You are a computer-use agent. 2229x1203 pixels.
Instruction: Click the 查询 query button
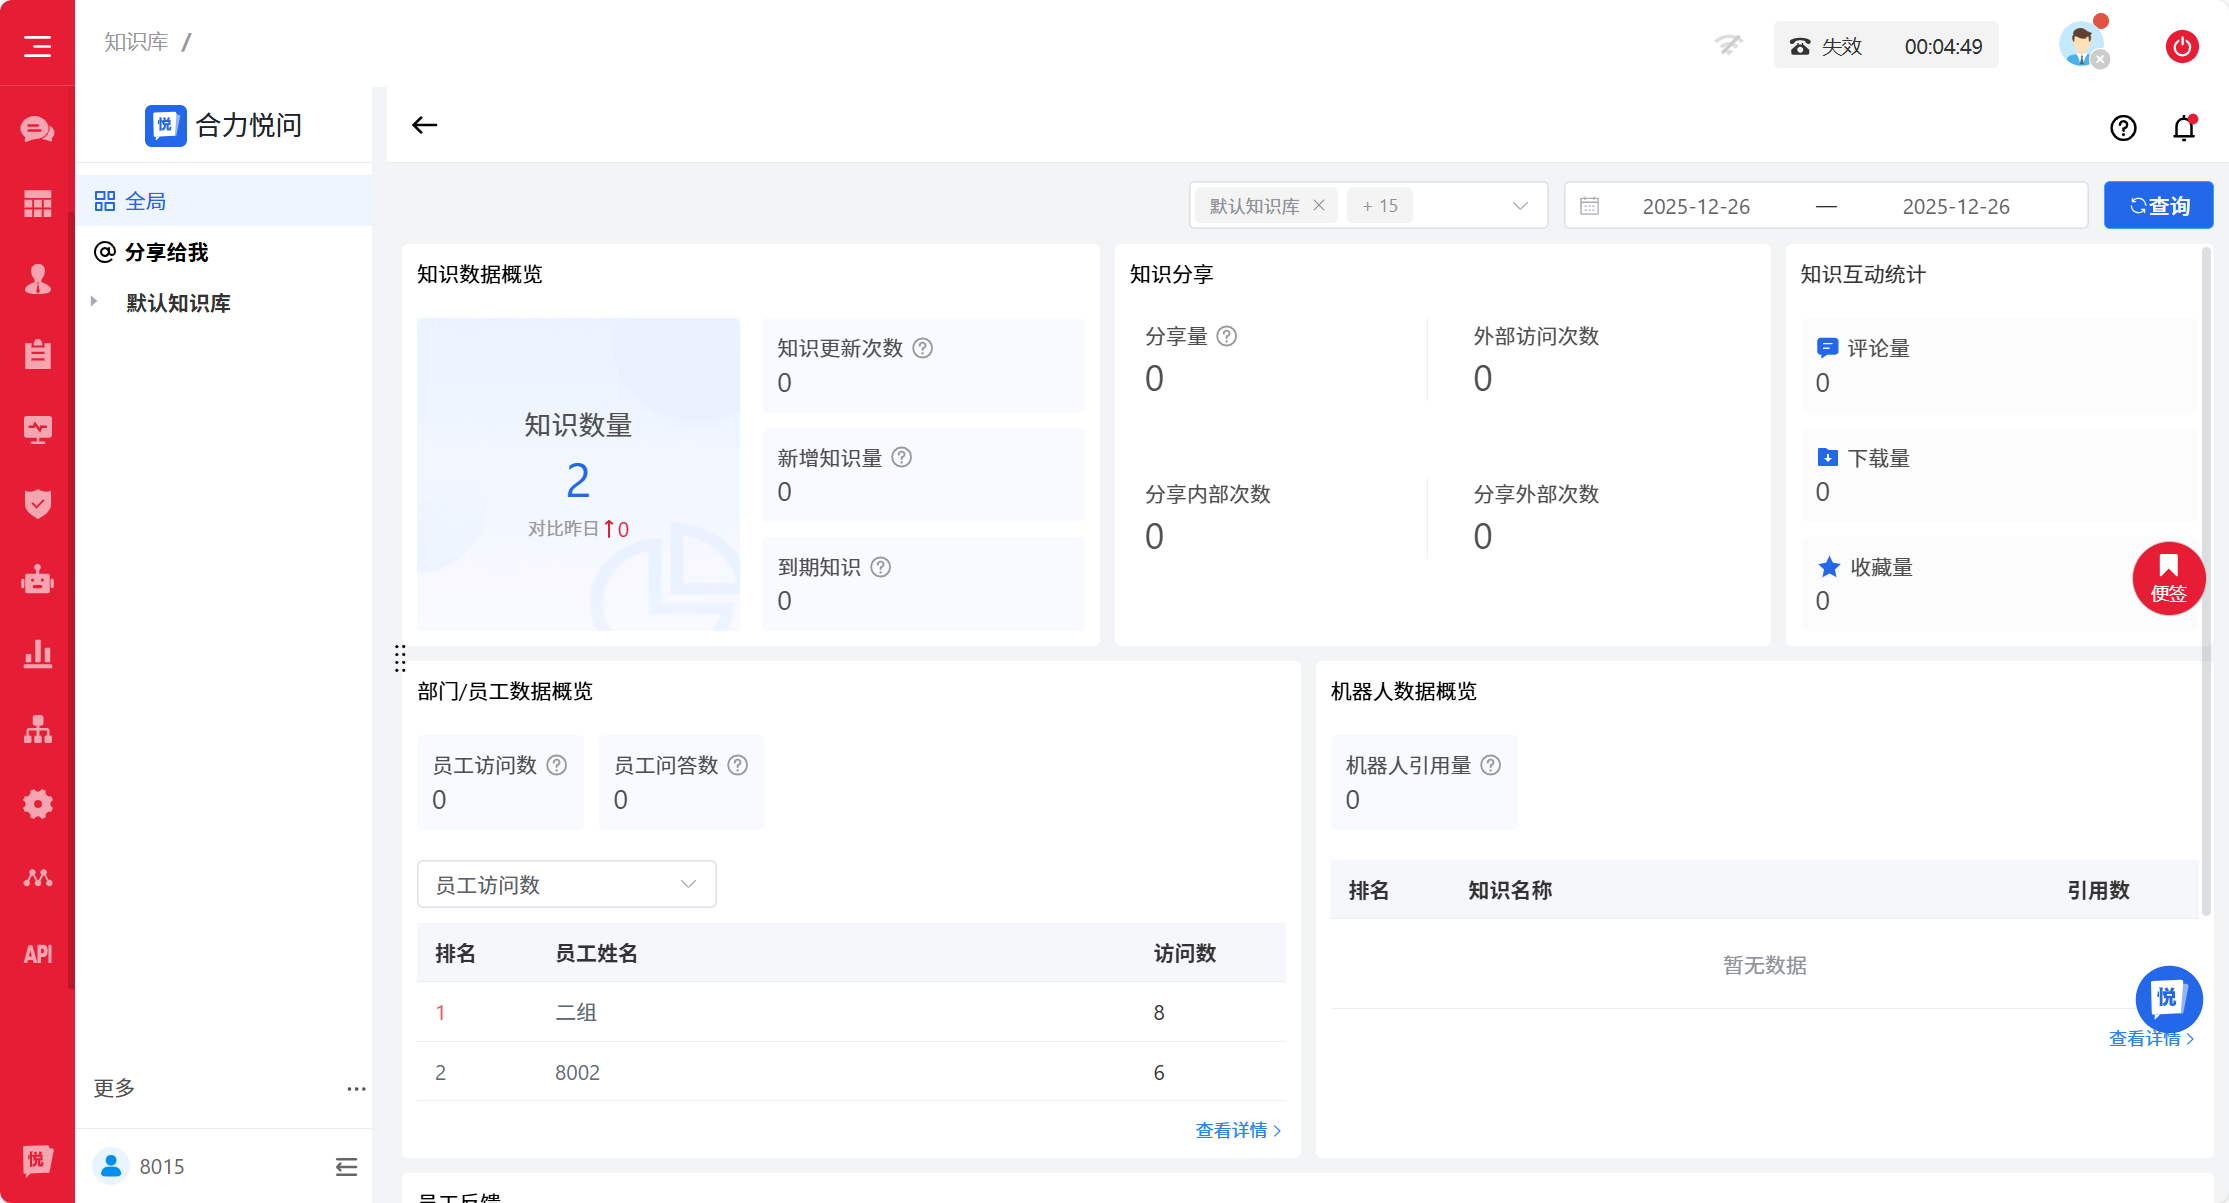pyautogui.click(x=2158, y=205)
